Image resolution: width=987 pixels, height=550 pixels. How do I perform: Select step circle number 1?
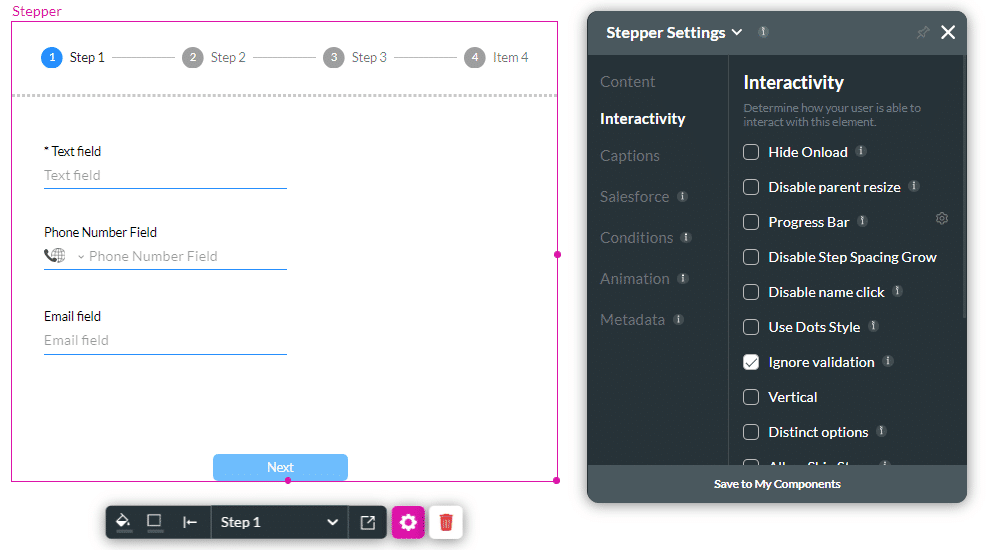(x=52, y=57)
